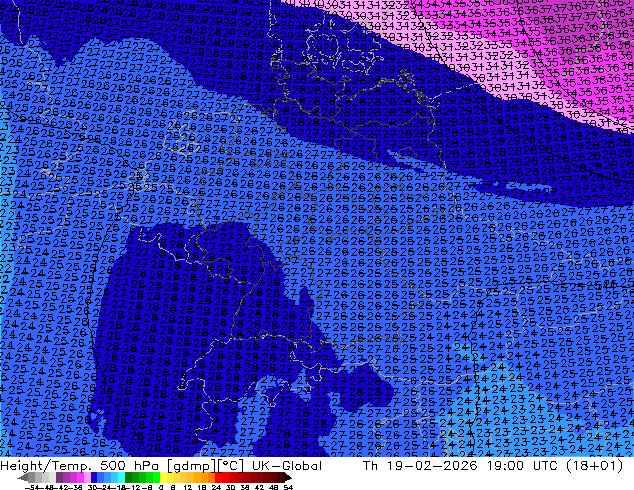Click the '[gdmp]' unit label

[x=191, y=466]
